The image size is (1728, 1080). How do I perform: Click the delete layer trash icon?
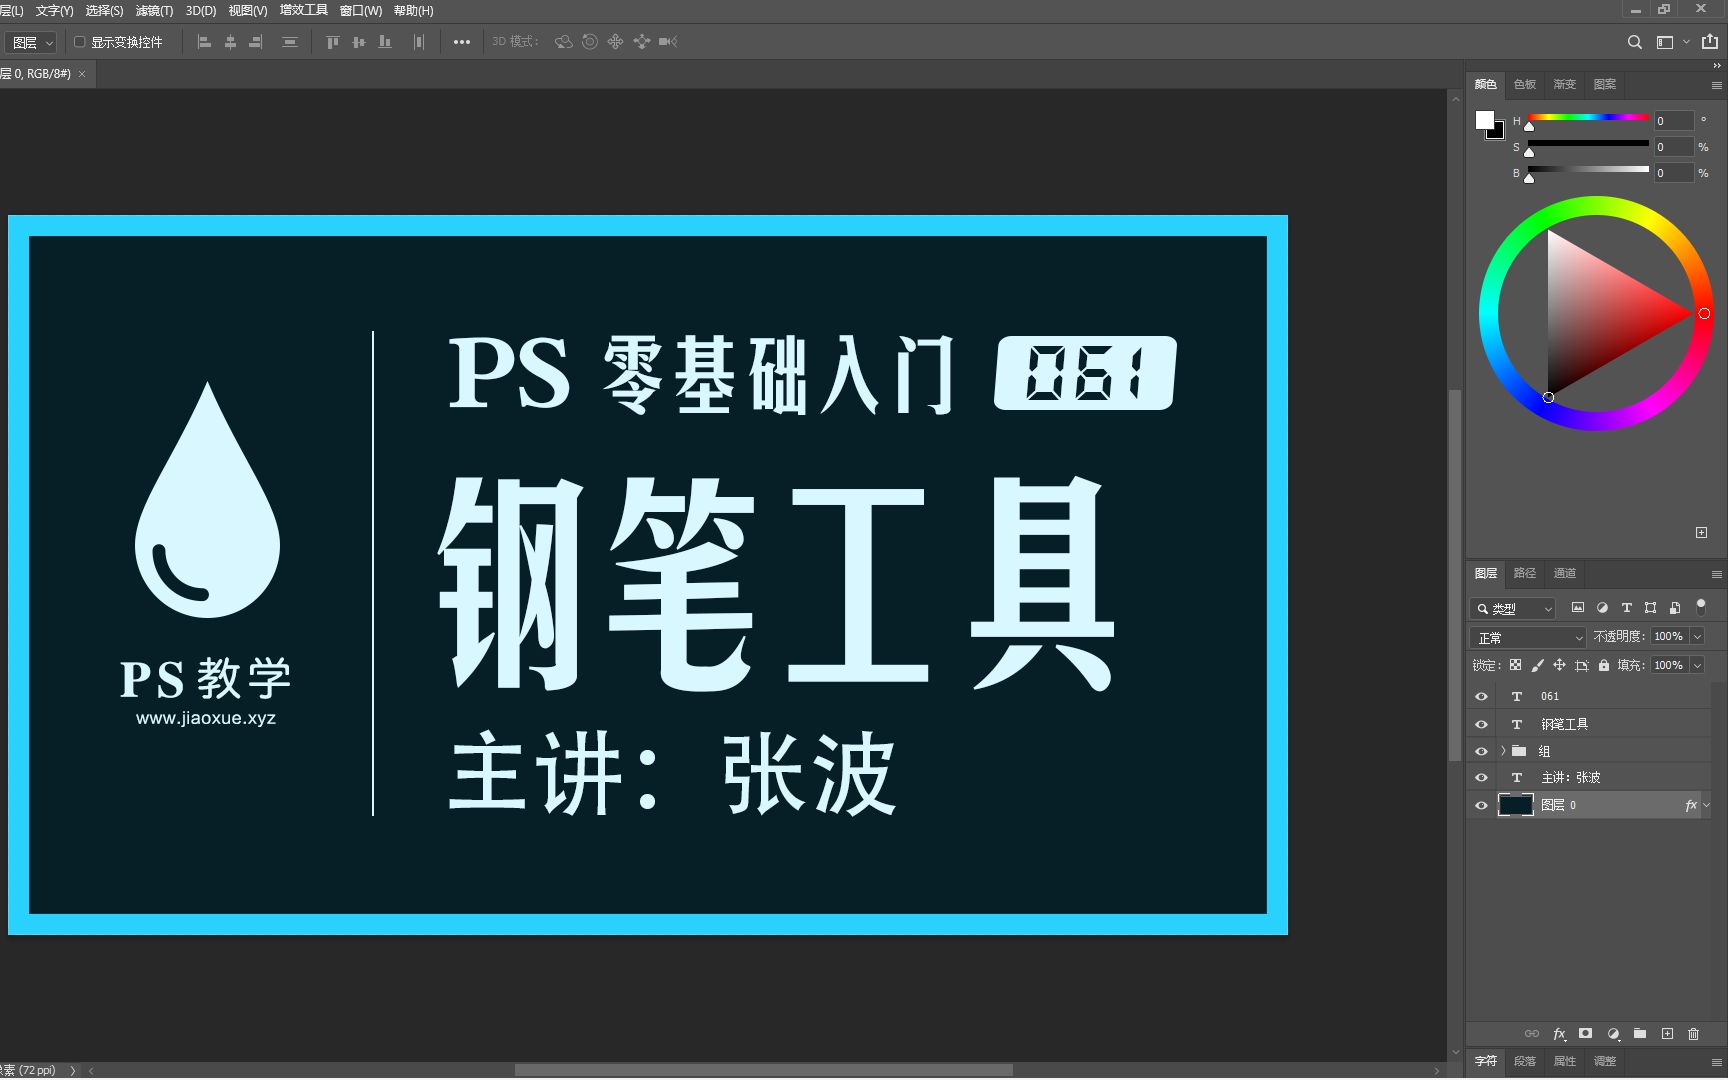click(1693, 1034)
